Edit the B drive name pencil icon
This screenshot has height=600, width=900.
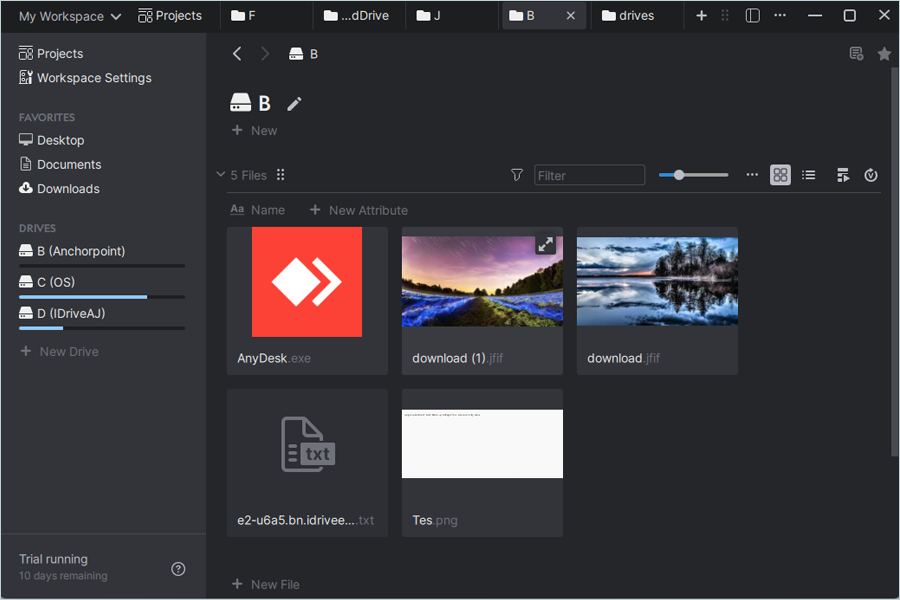pos(294,104)
